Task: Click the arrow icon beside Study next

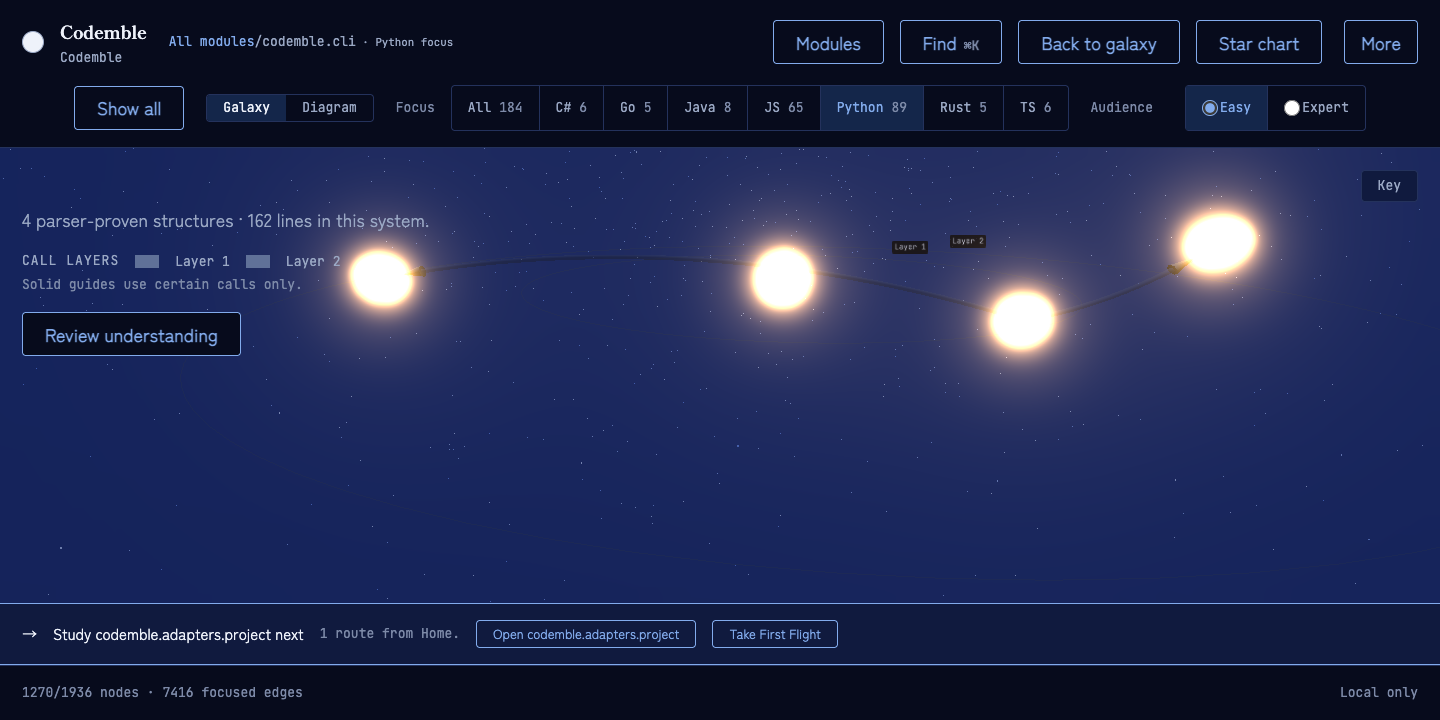Action: coord(30,634)
